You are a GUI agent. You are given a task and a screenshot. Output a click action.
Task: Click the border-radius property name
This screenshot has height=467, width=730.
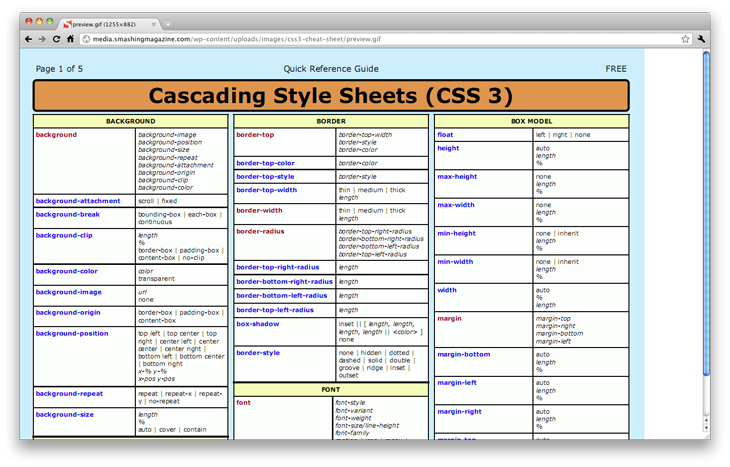tap(261, 231)
